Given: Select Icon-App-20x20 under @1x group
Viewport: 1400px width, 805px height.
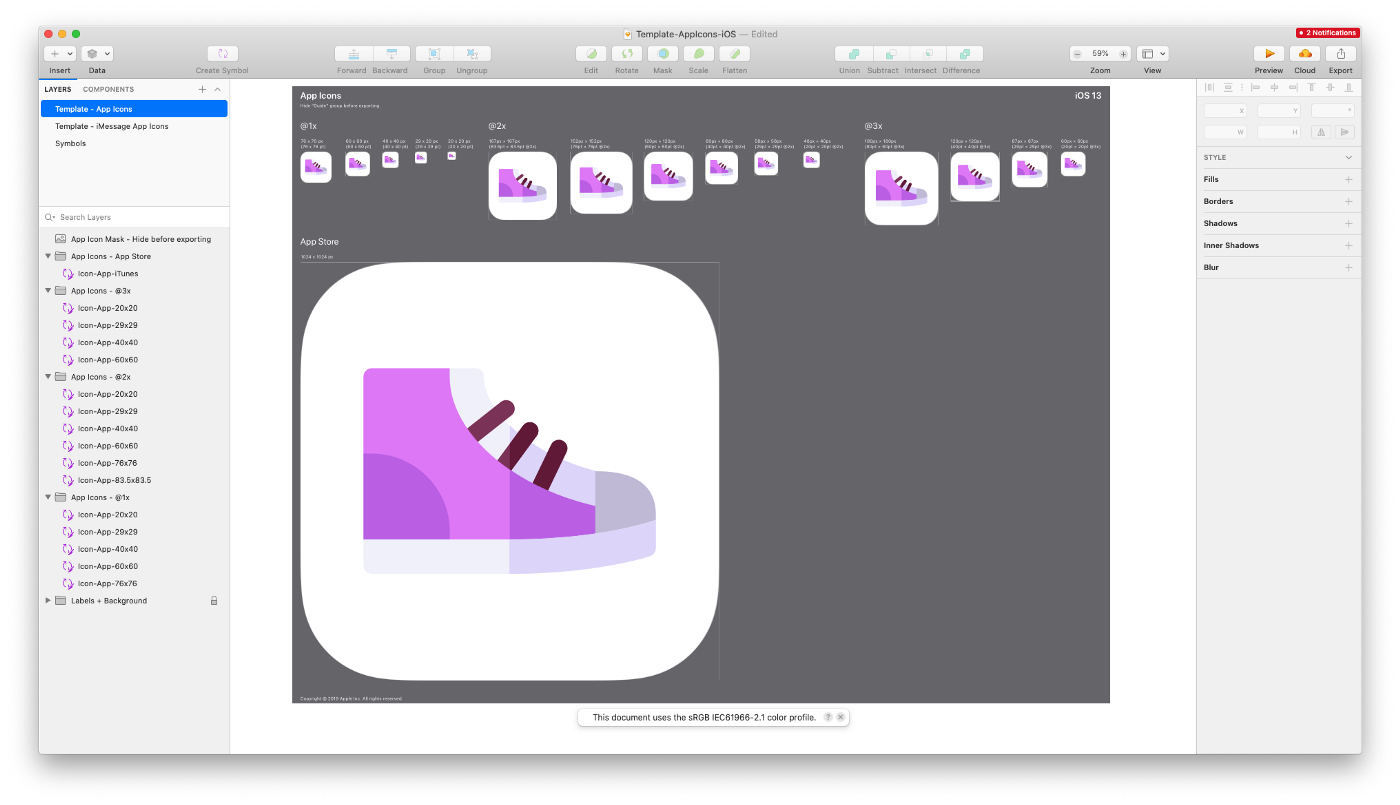Looking at the screenshot, I should tap(134, 515).
